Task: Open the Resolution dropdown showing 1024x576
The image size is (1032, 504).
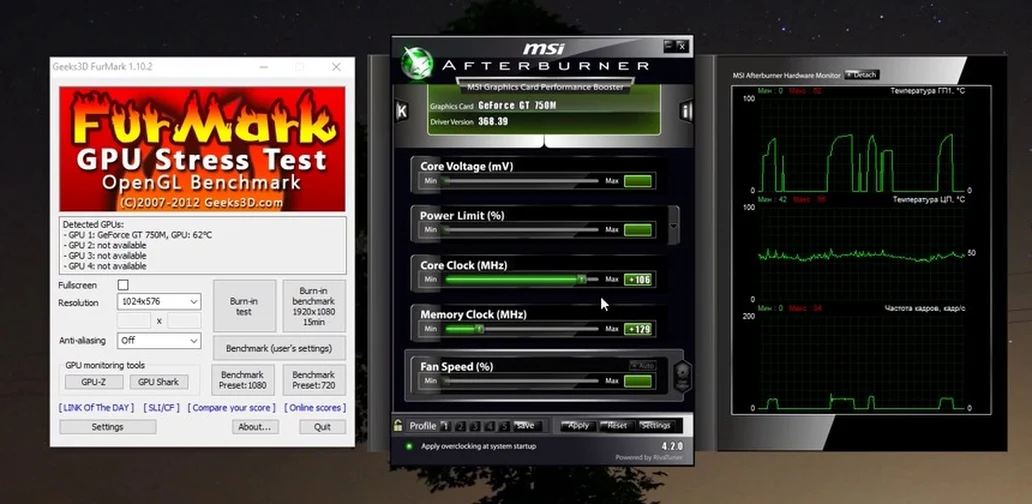Action: click(159, 302)
